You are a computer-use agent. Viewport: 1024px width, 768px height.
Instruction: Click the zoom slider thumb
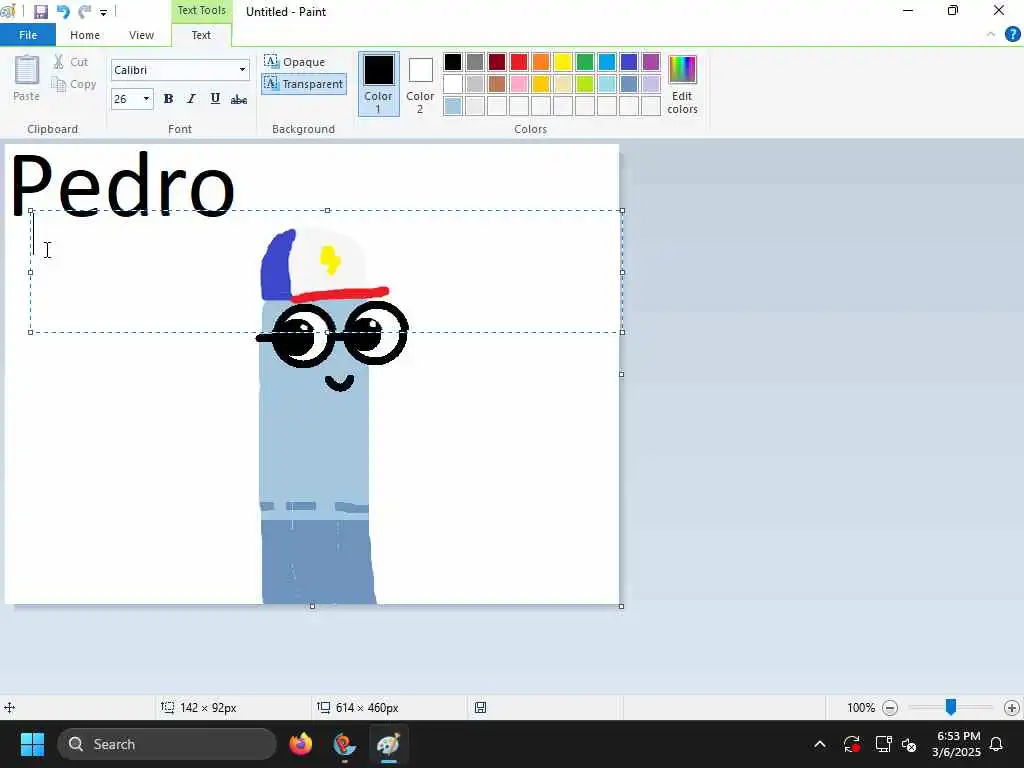coord(951,707)
